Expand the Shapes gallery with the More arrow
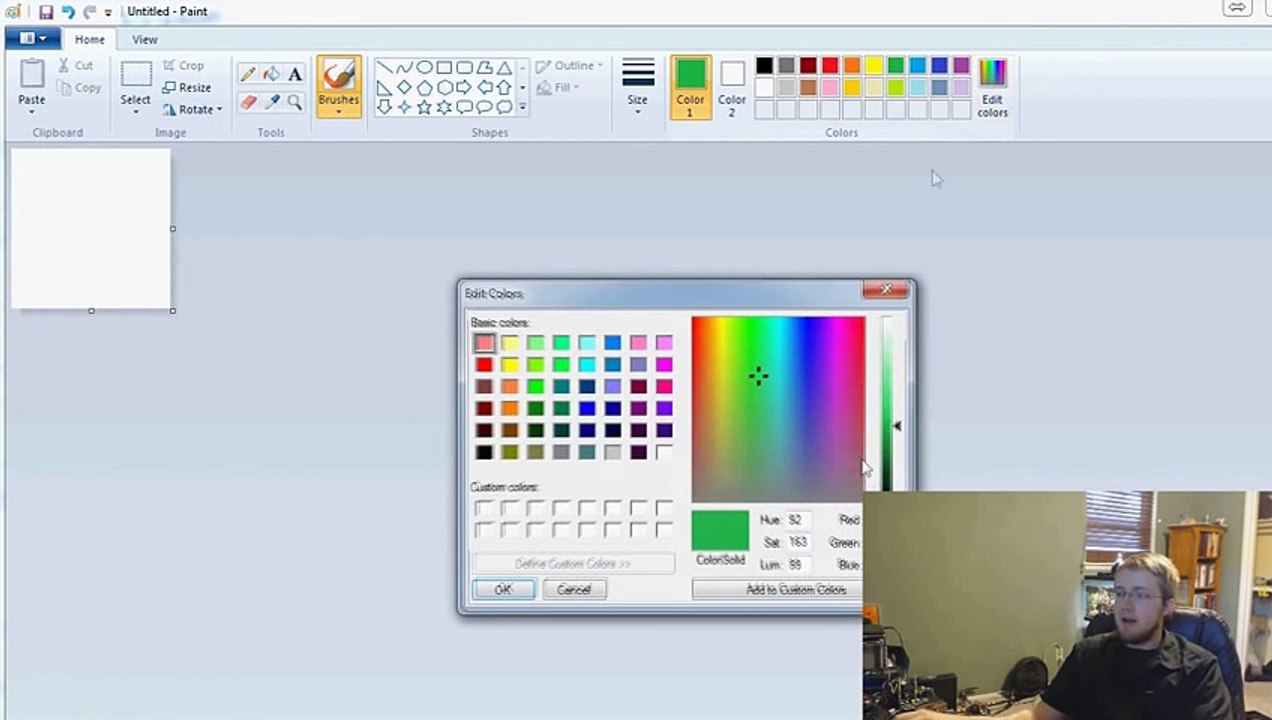 pyautogui.click(x=522, y=107)
